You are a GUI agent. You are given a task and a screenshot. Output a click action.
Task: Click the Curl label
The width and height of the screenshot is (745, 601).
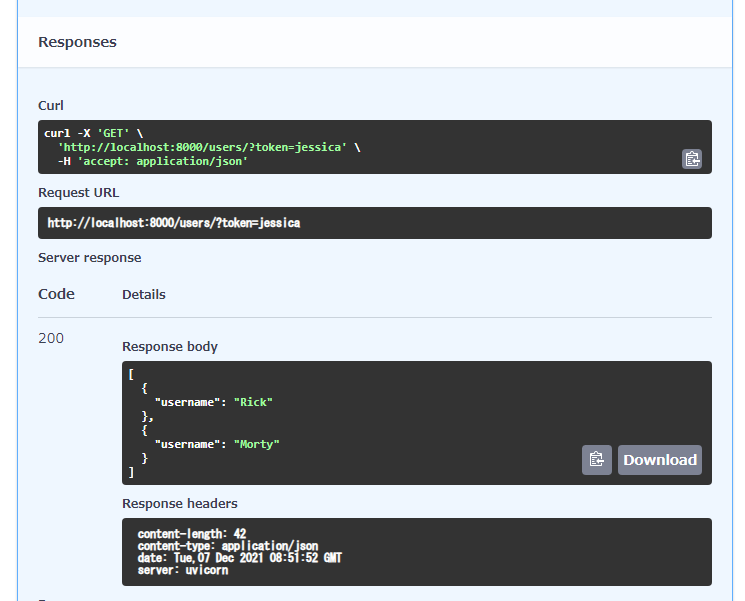point(51,105)
